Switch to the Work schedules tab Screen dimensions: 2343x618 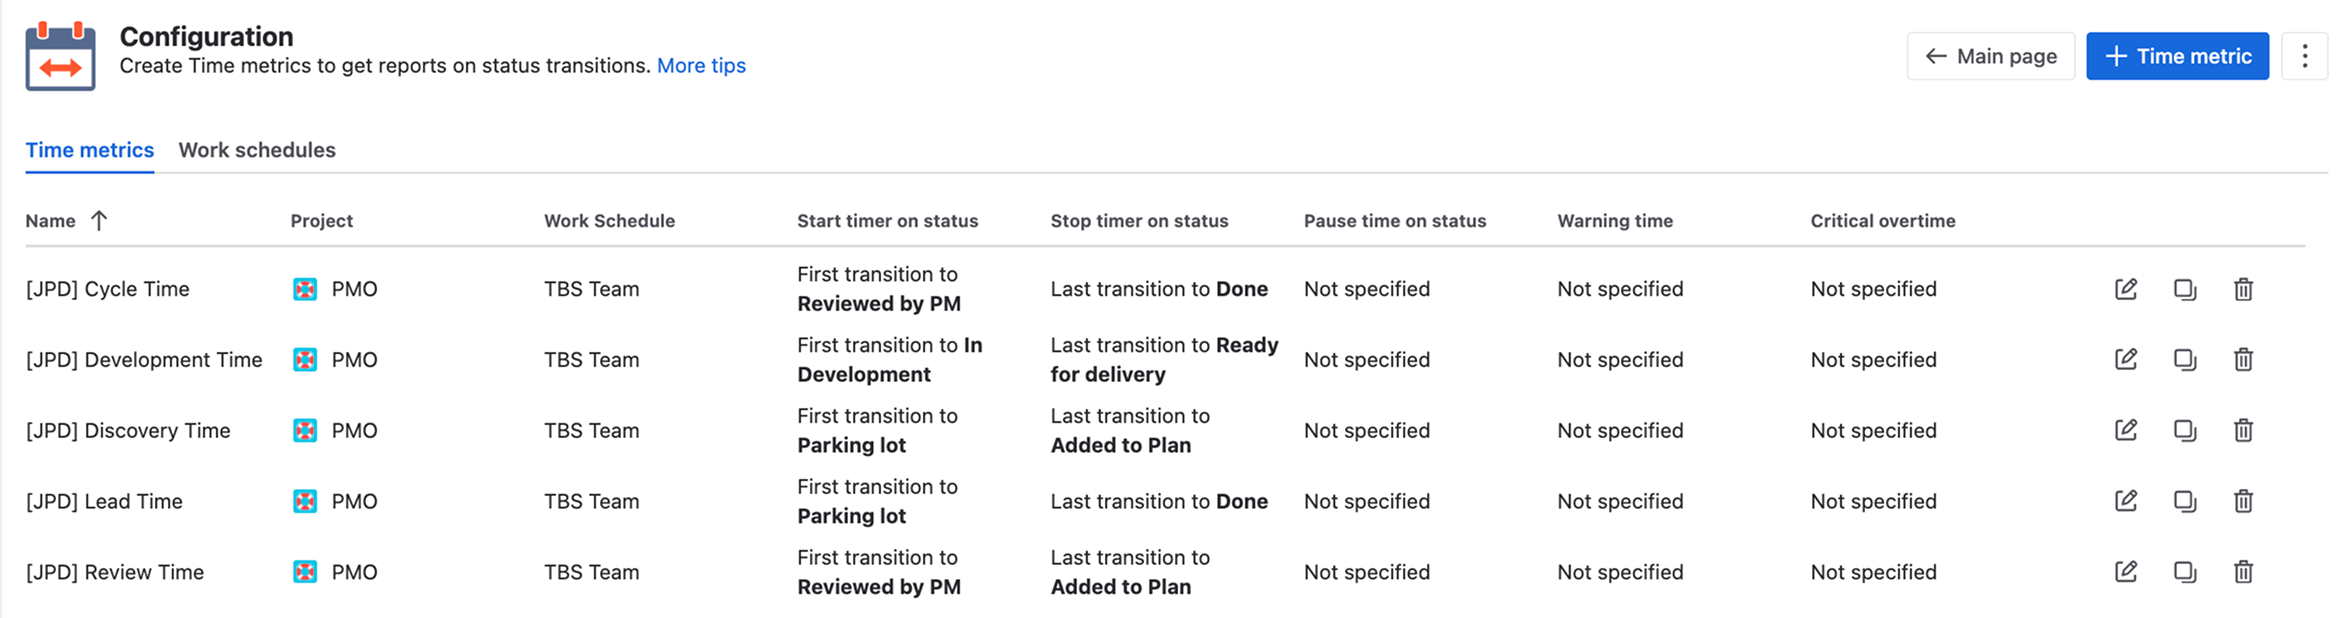257,150
